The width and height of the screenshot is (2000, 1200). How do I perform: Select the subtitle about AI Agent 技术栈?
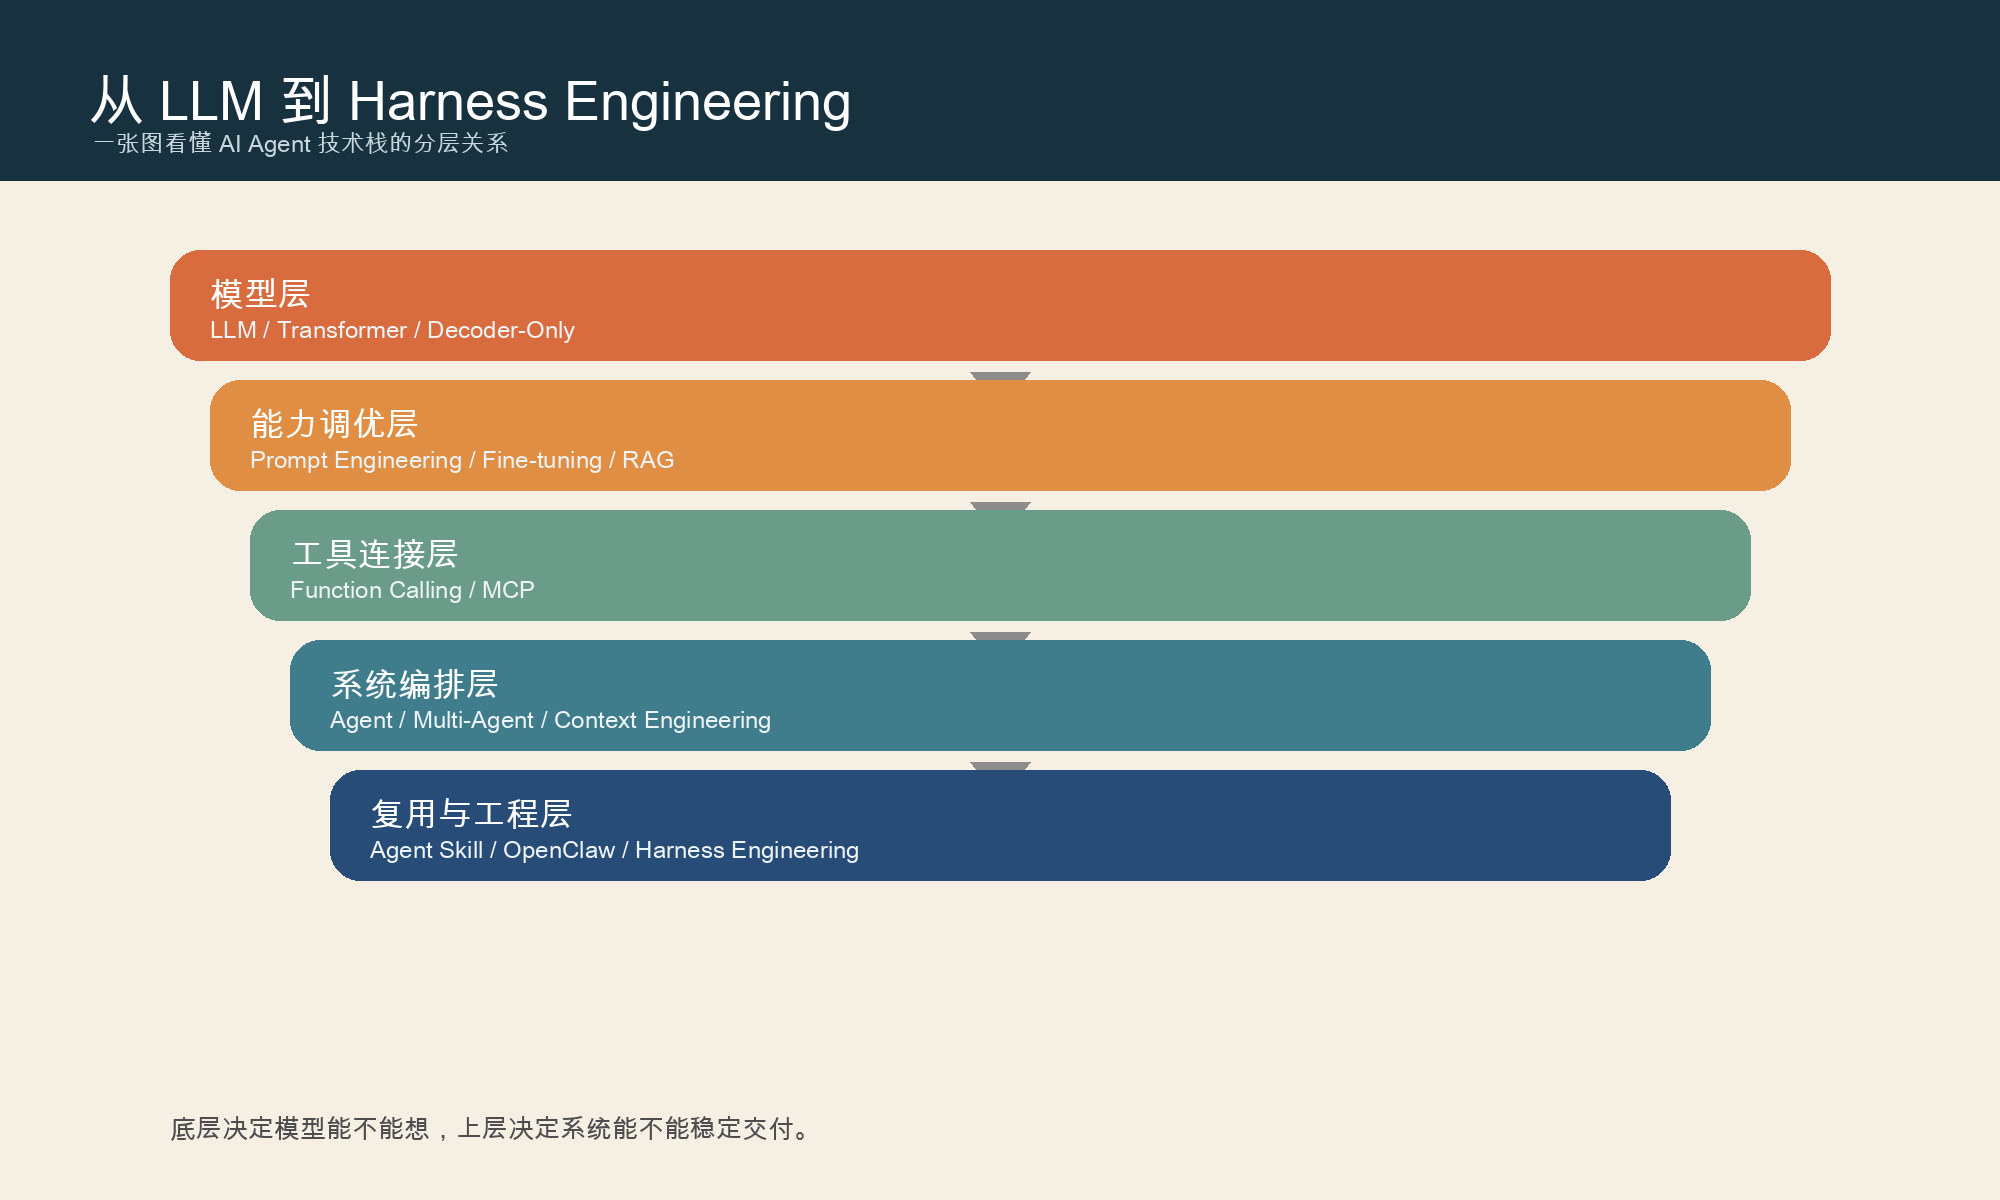pyautogui.click(x=302, y=144)
